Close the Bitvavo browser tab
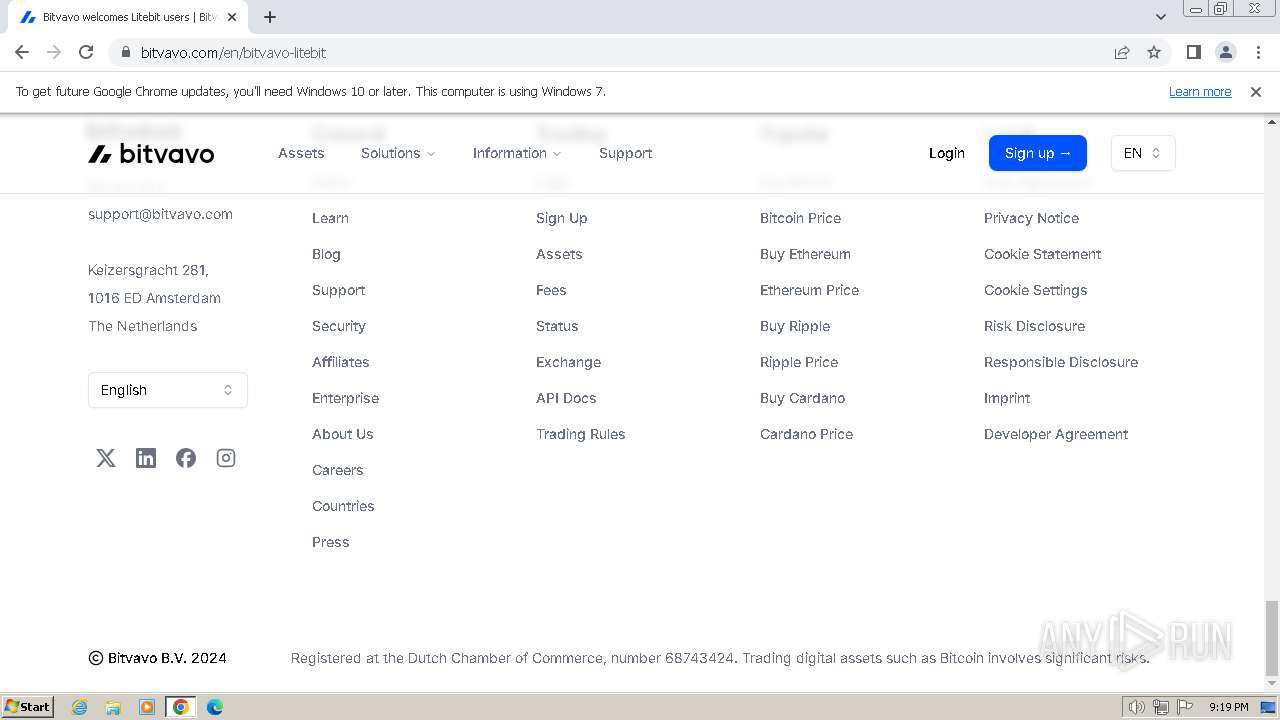Viewport: 1280px width, 720px height. (232, 17)
